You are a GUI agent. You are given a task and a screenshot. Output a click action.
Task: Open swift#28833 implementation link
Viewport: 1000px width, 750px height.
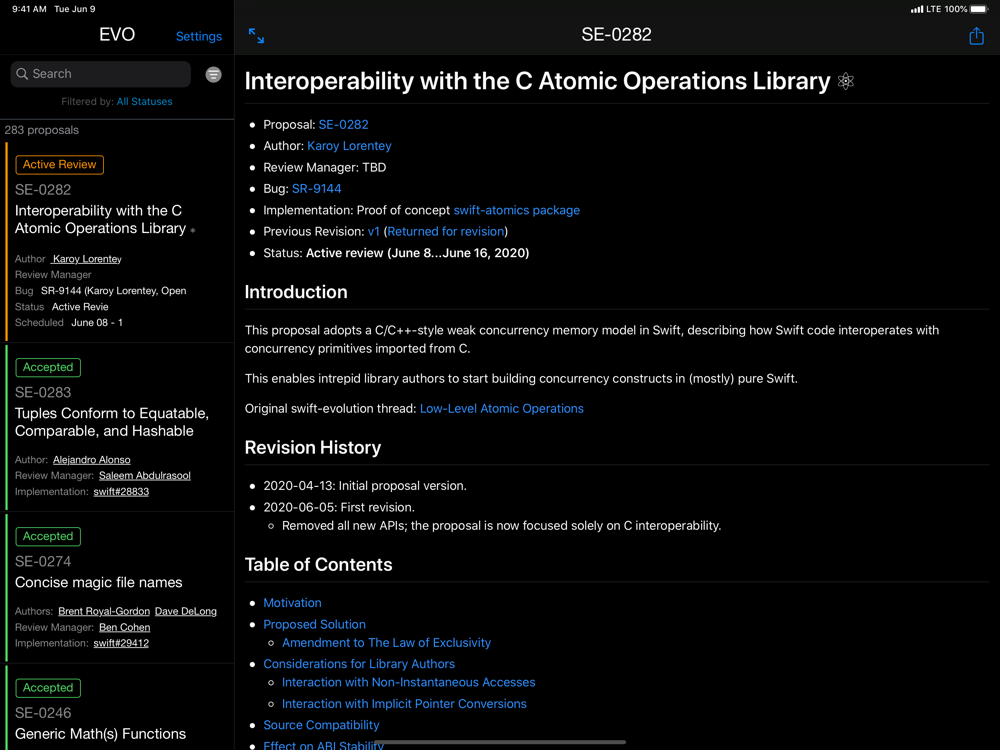coord(121,492)
